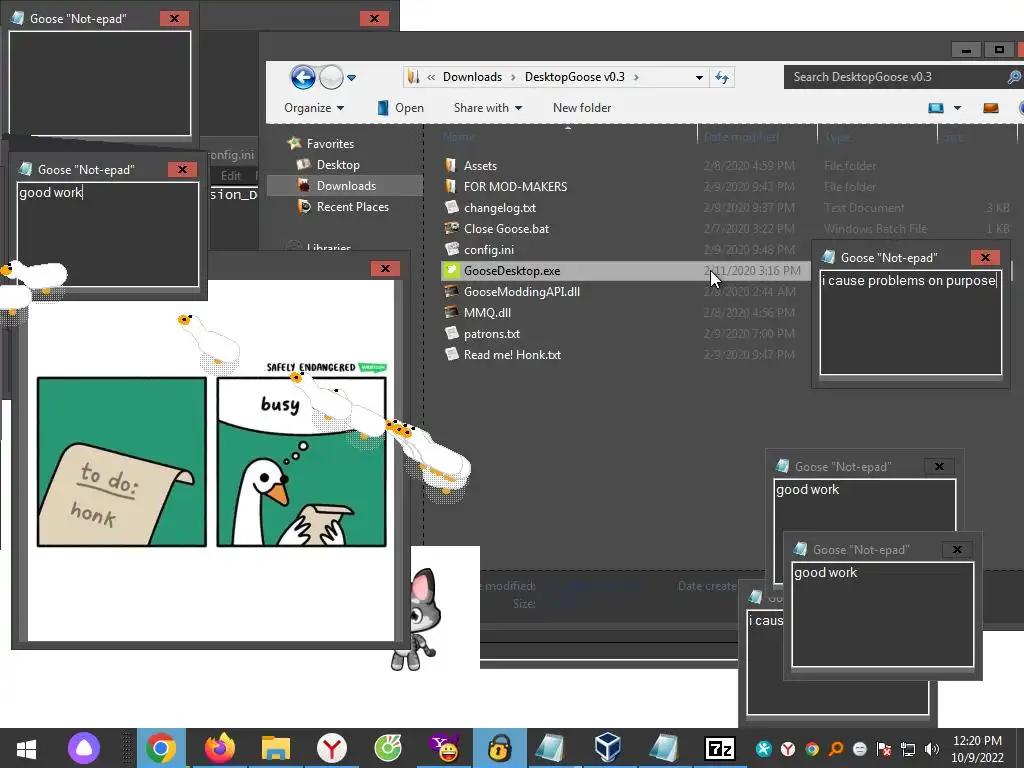Open Google Chrome from the taskbar

click(x=161, y=748)
